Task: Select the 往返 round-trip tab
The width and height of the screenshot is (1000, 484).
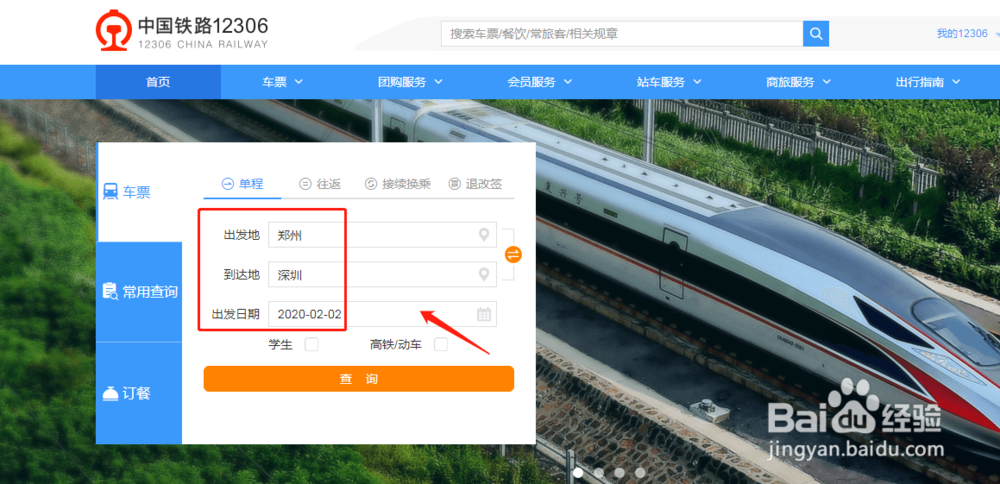Action: (x=320, y=184)
